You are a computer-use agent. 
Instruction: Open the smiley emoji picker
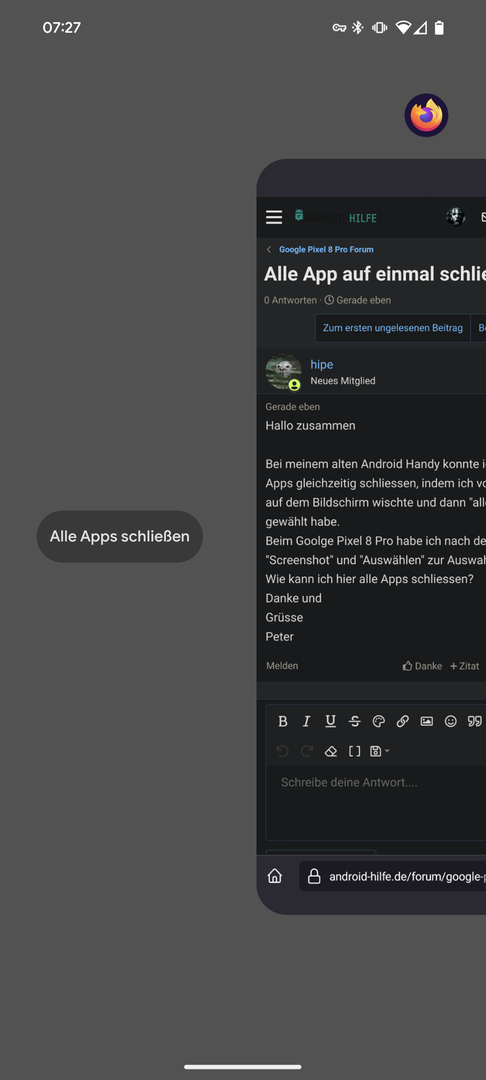(451, 721)
